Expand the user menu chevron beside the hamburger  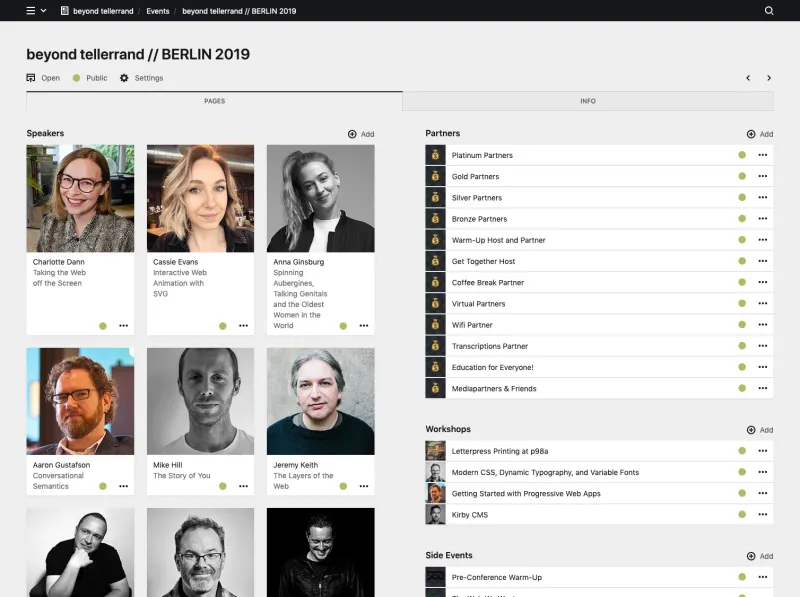coord(44,11)
